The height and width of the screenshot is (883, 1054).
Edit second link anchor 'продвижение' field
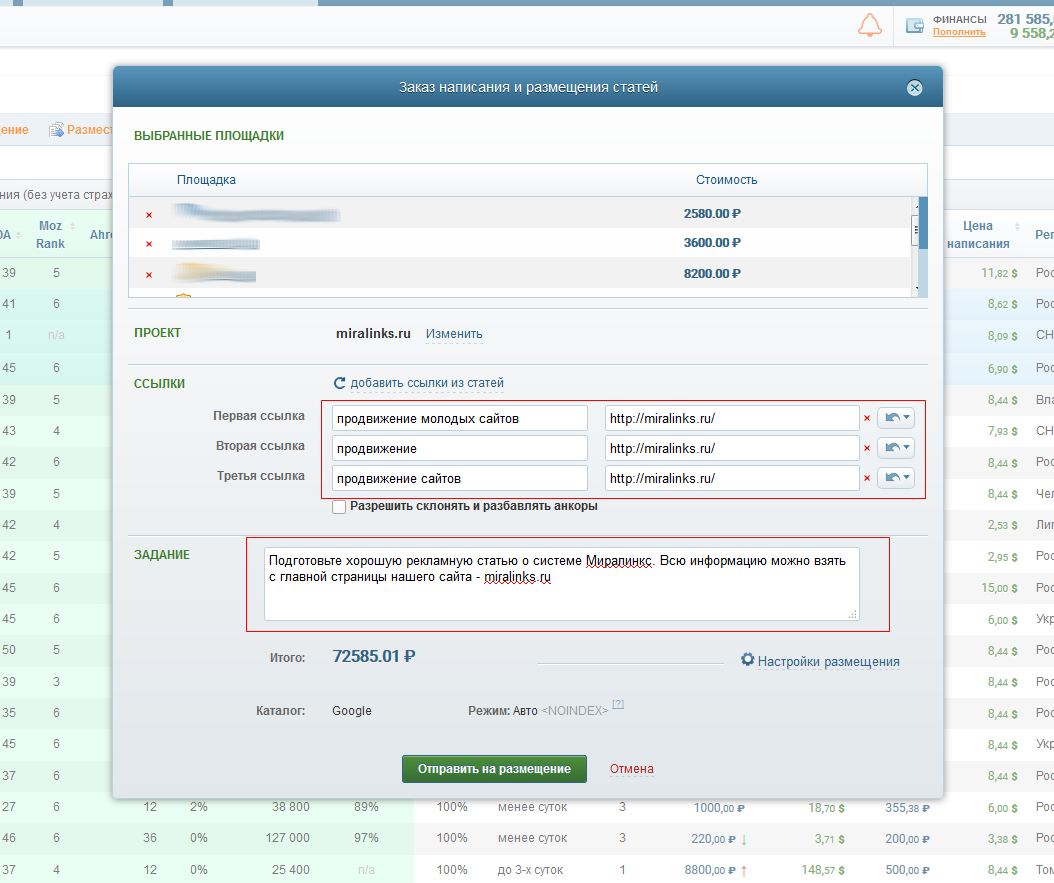tap(460, 448)
